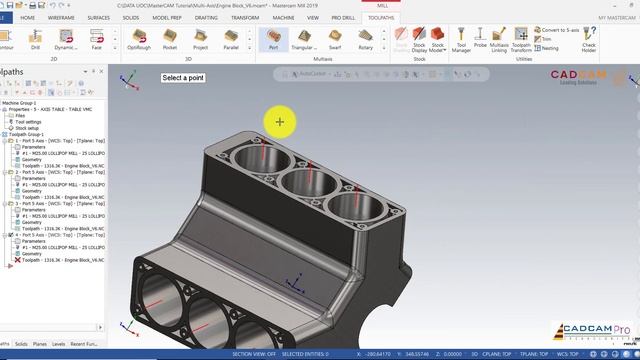Expand the 3D toolpath gallery
This screenshot has height=360, width=640.
click(x=249, y=48)
